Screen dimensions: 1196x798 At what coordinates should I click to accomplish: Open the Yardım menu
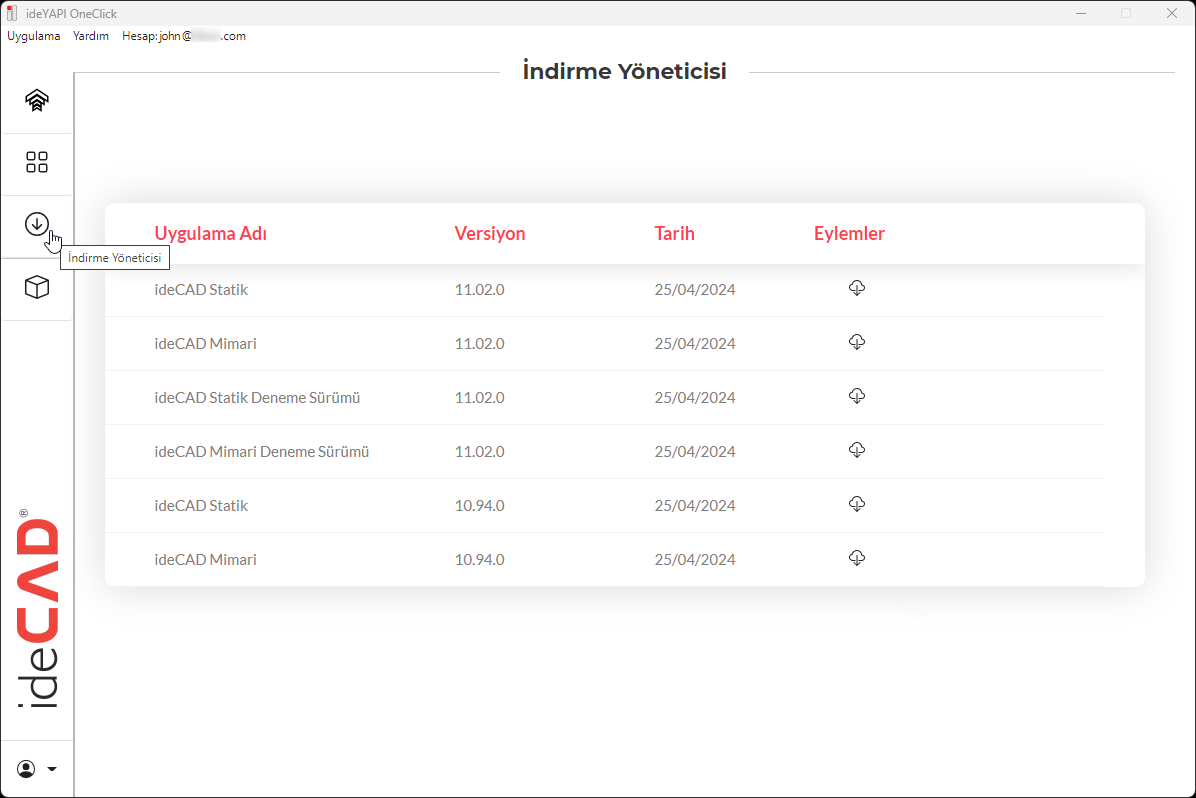pyautogui.click(x=91, y=36)
